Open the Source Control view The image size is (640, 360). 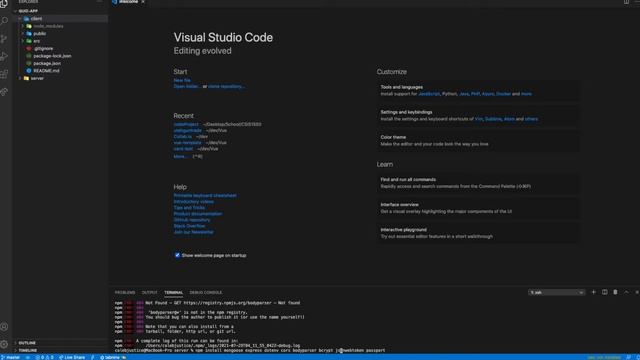4,39
